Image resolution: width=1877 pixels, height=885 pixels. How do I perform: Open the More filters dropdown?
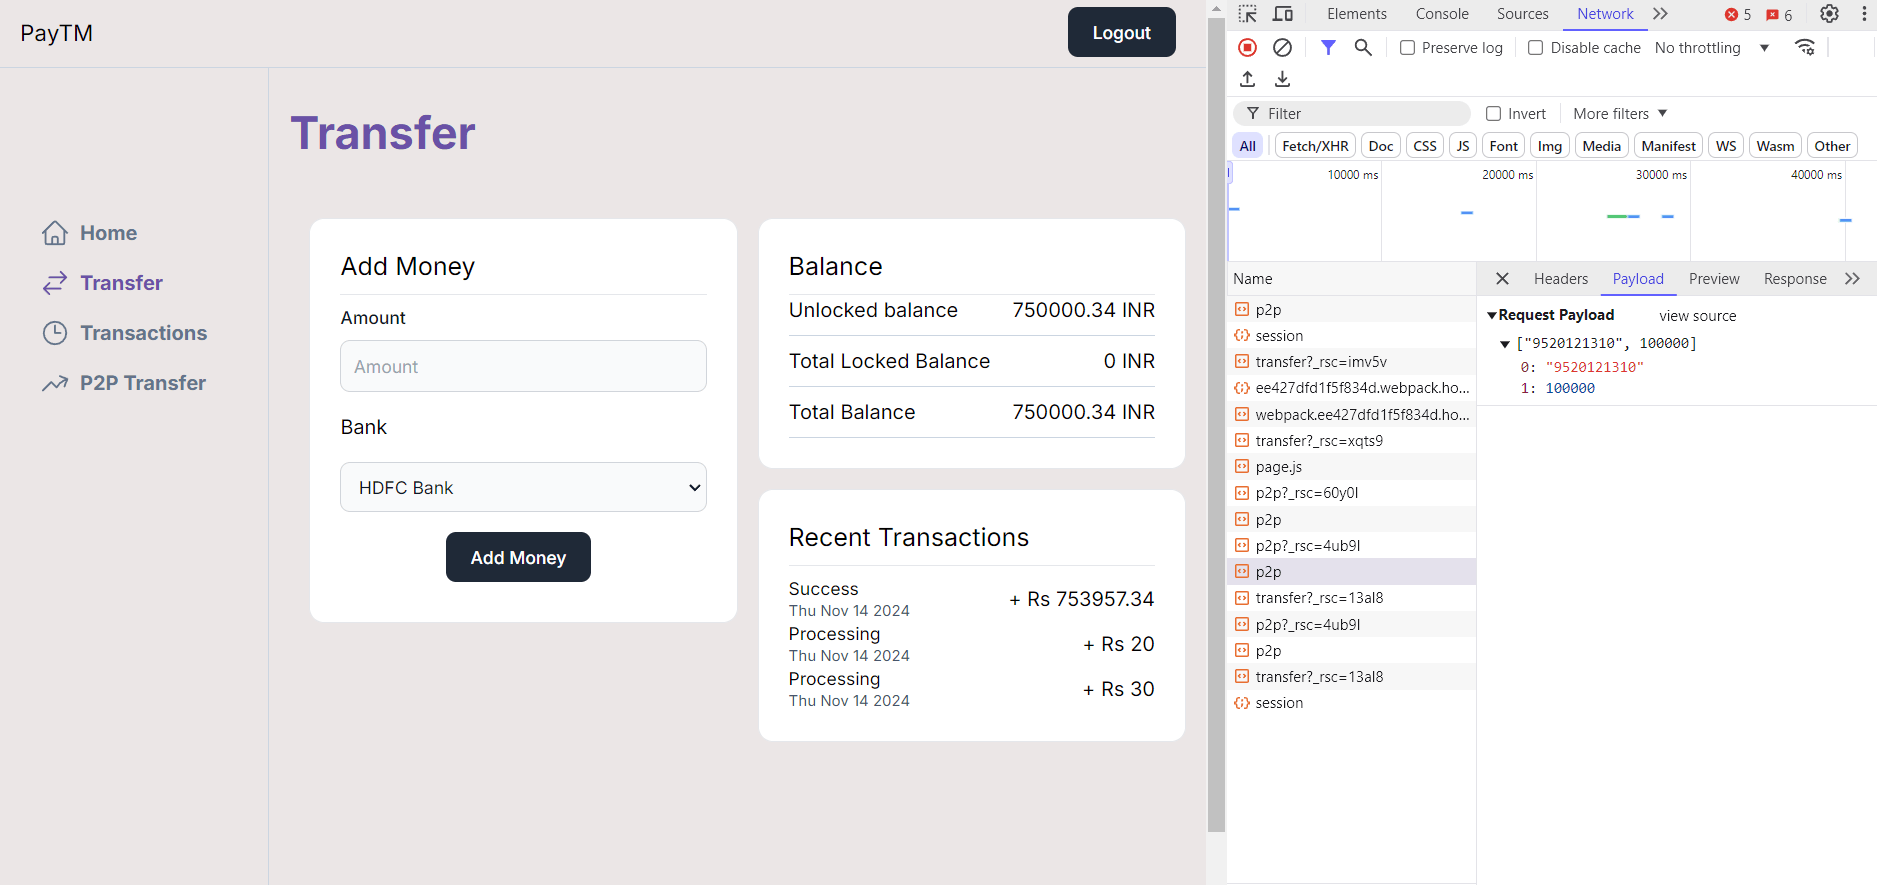(1620, 114)
